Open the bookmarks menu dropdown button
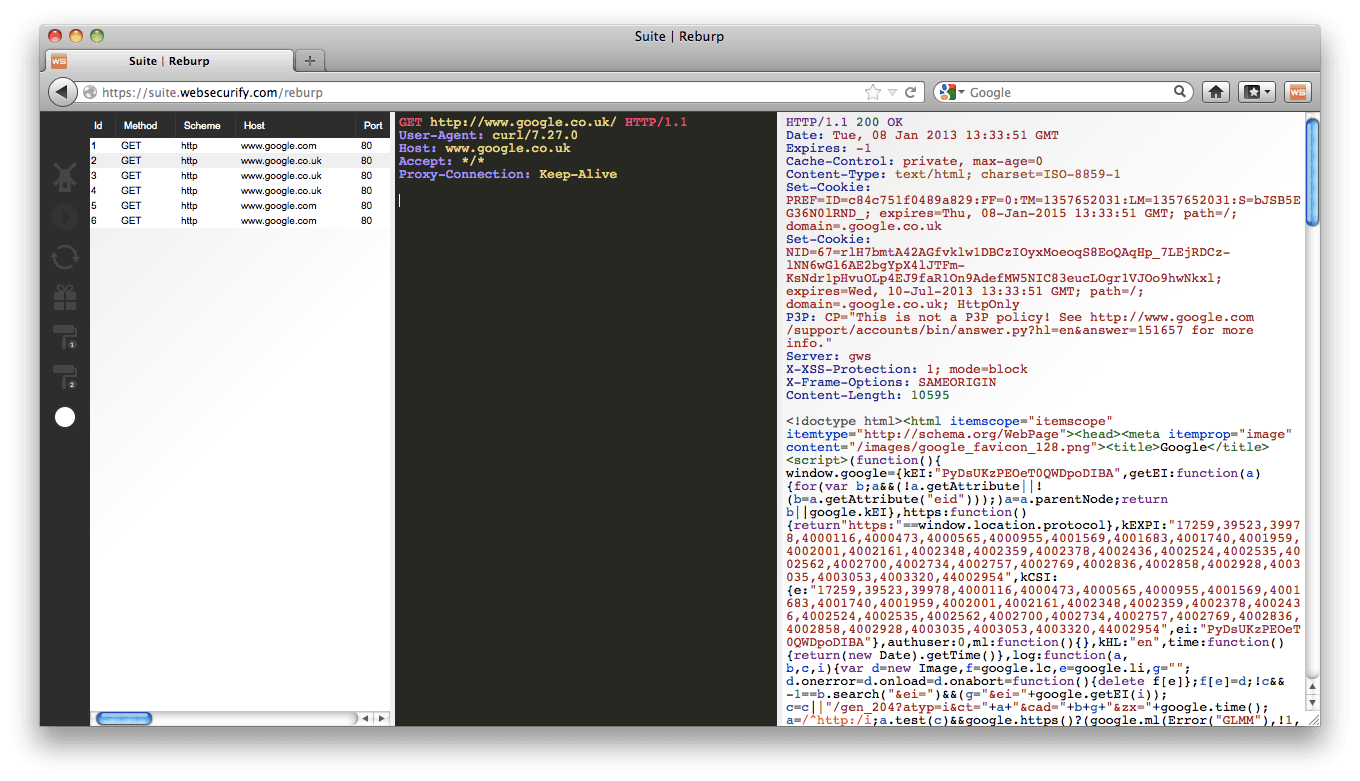 (x=1256, y=92)
